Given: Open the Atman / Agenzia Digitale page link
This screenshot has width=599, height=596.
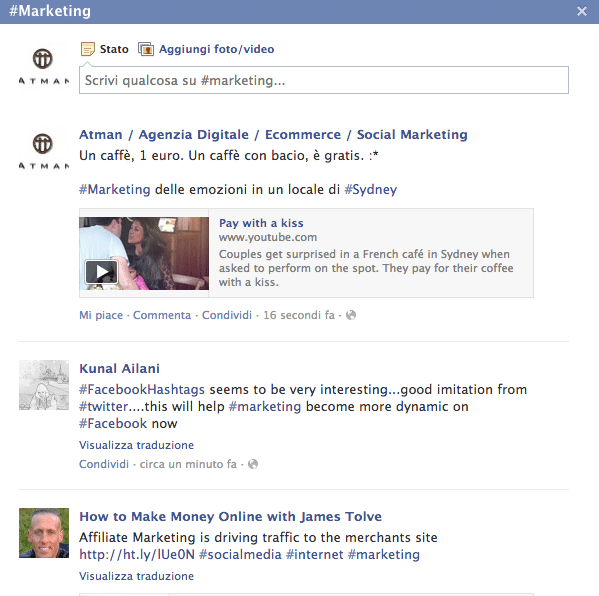Looking at the screenshot, I should pyautogui.click(x=273, y=134).
